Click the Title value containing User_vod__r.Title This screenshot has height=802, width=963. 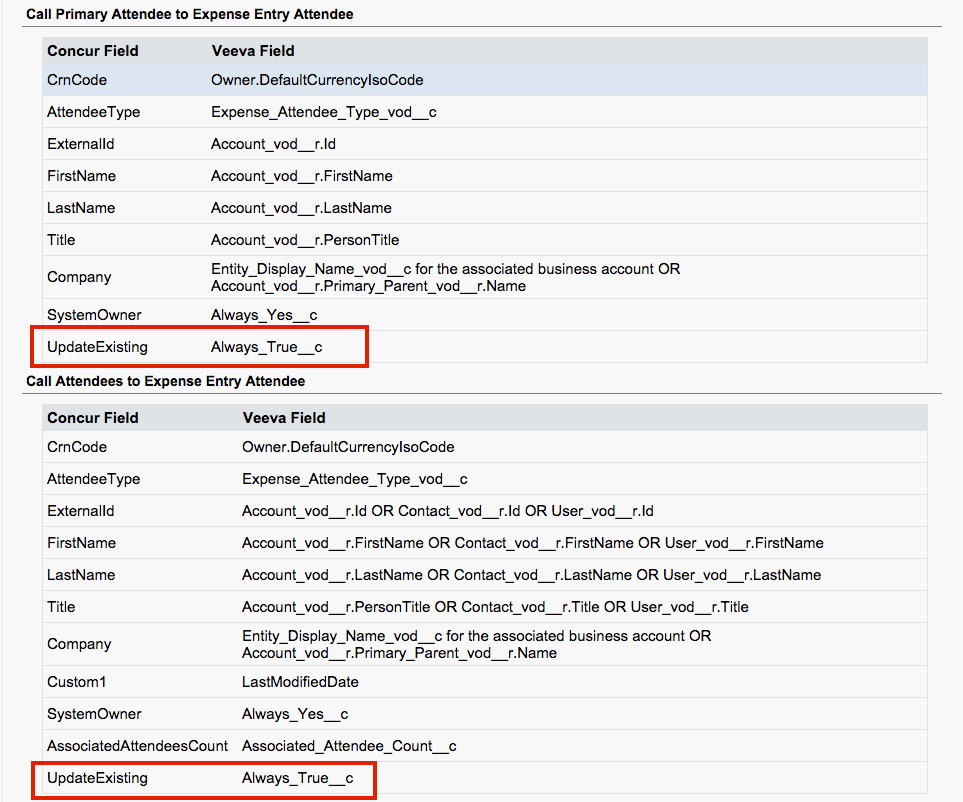495,607
